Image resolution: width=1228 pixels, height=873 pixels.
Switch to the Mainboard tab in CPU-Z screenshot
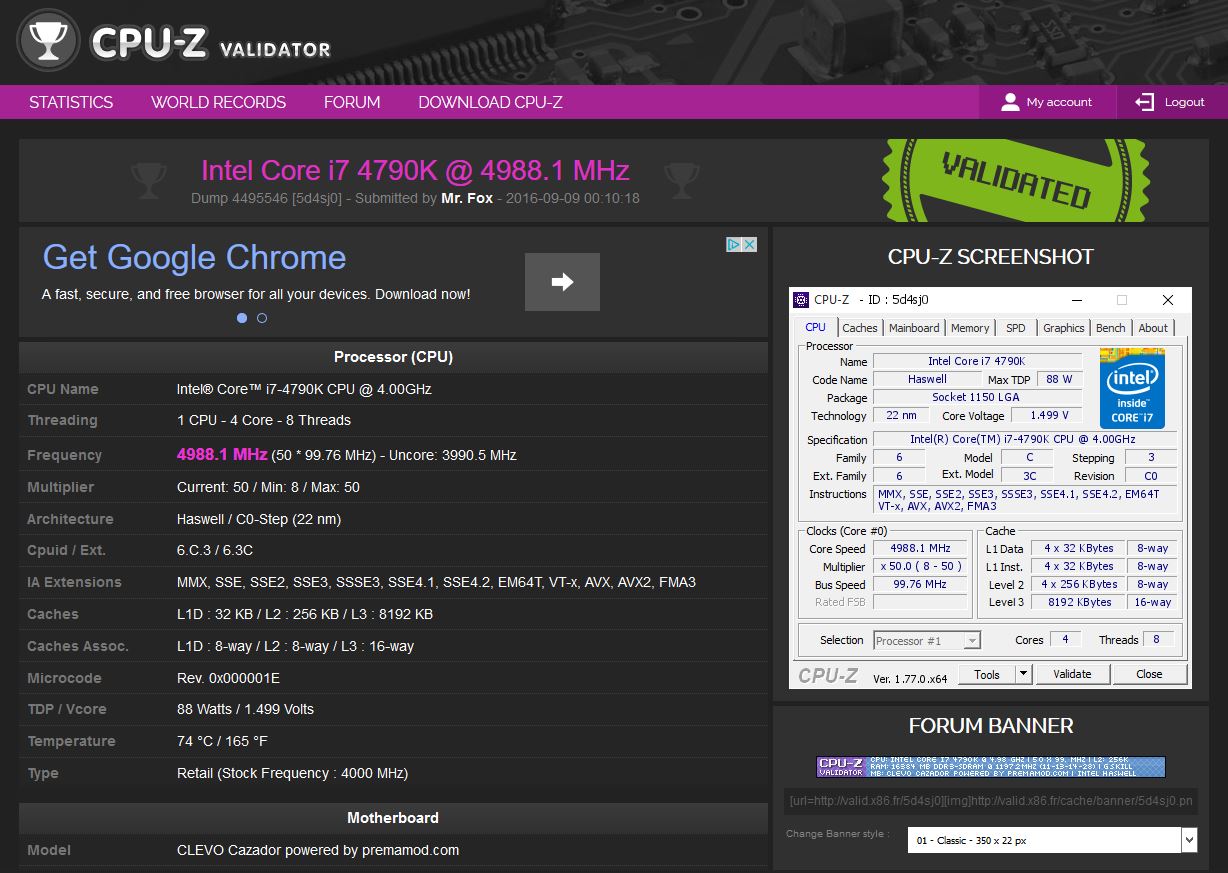[x=914, y=328]
